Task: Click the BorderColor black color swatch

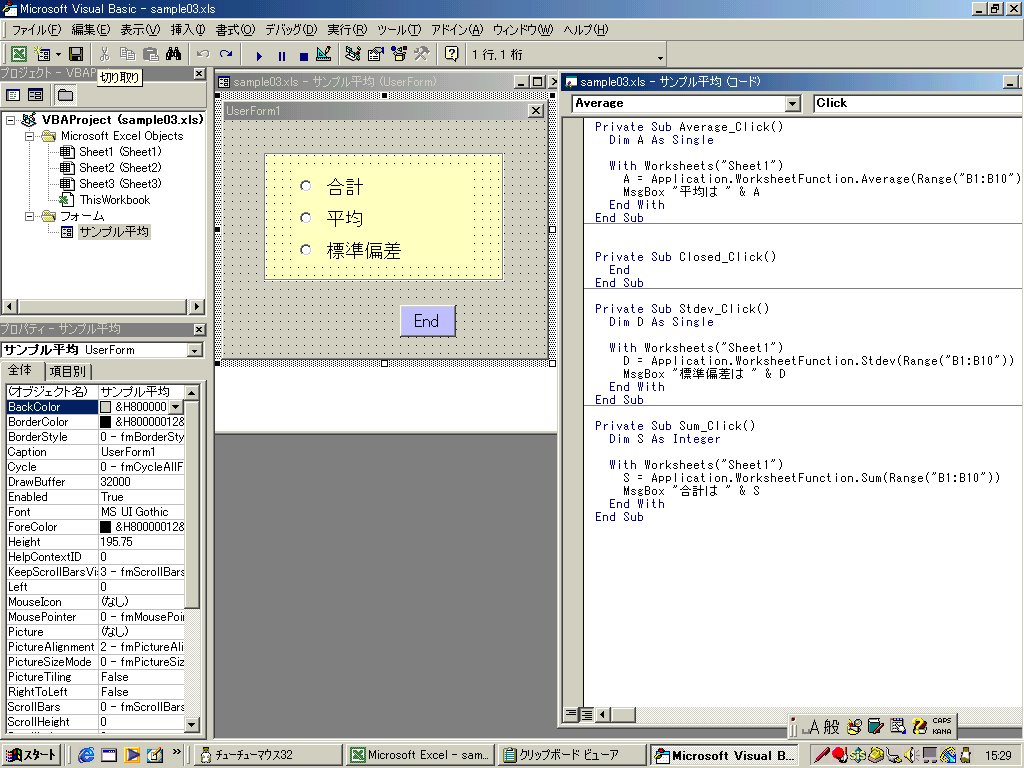Action: tap(106, 422)
